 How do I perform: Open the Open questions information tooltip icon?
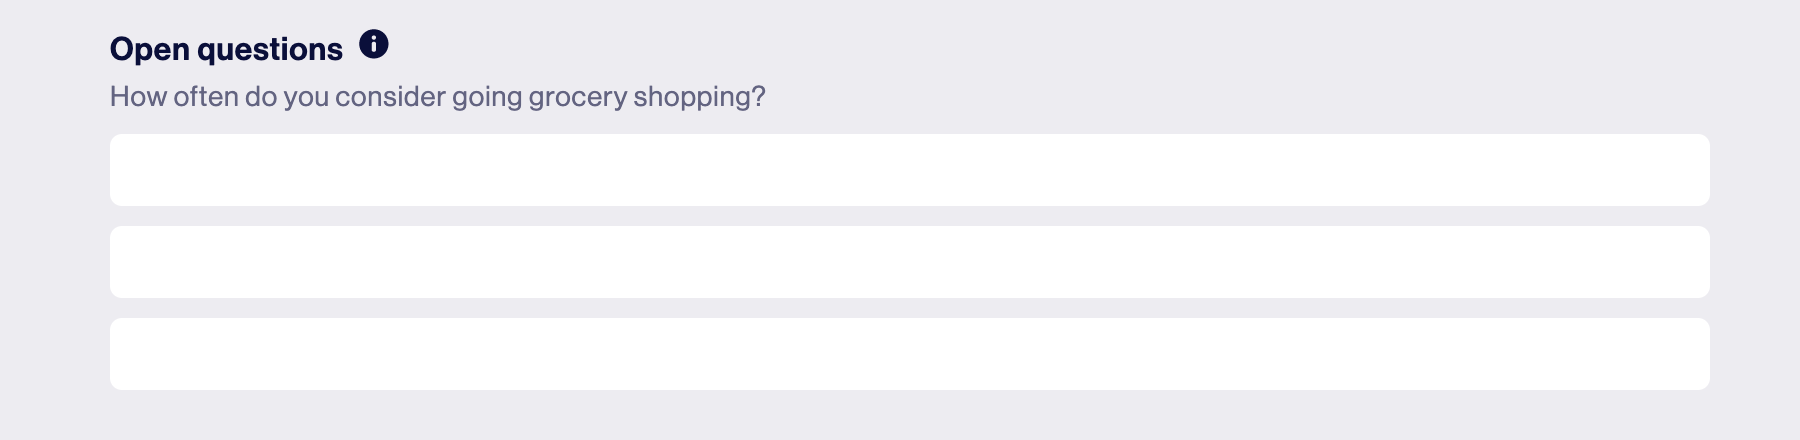(x=374, y=45)
